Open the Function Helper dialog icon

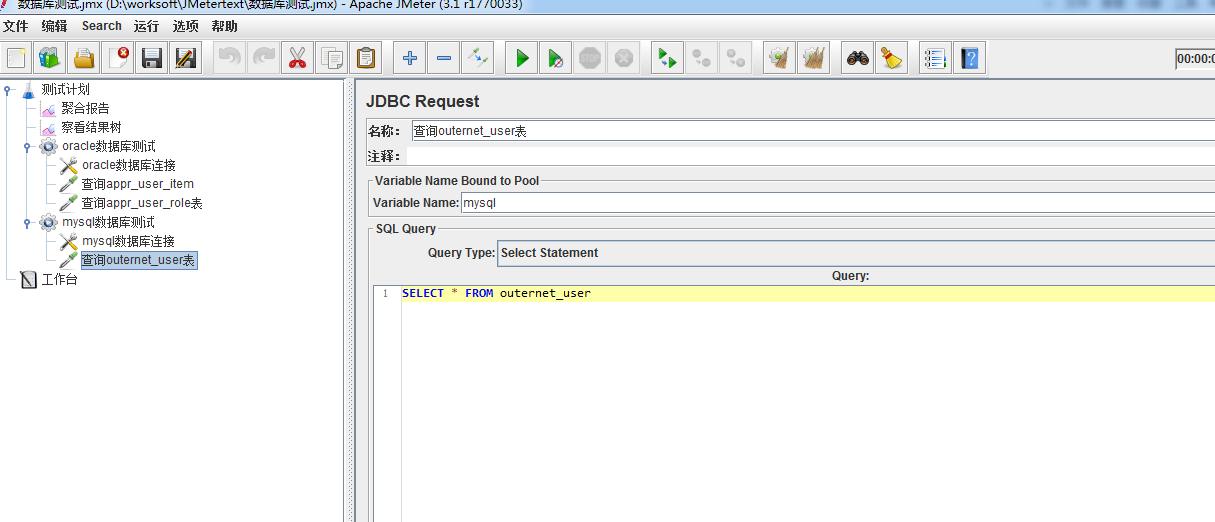click(x=935, y=58)
